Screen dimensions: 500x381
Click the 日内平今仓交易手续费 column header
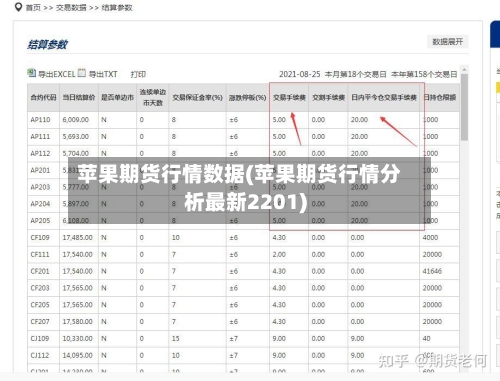click(x=384, y=97)
